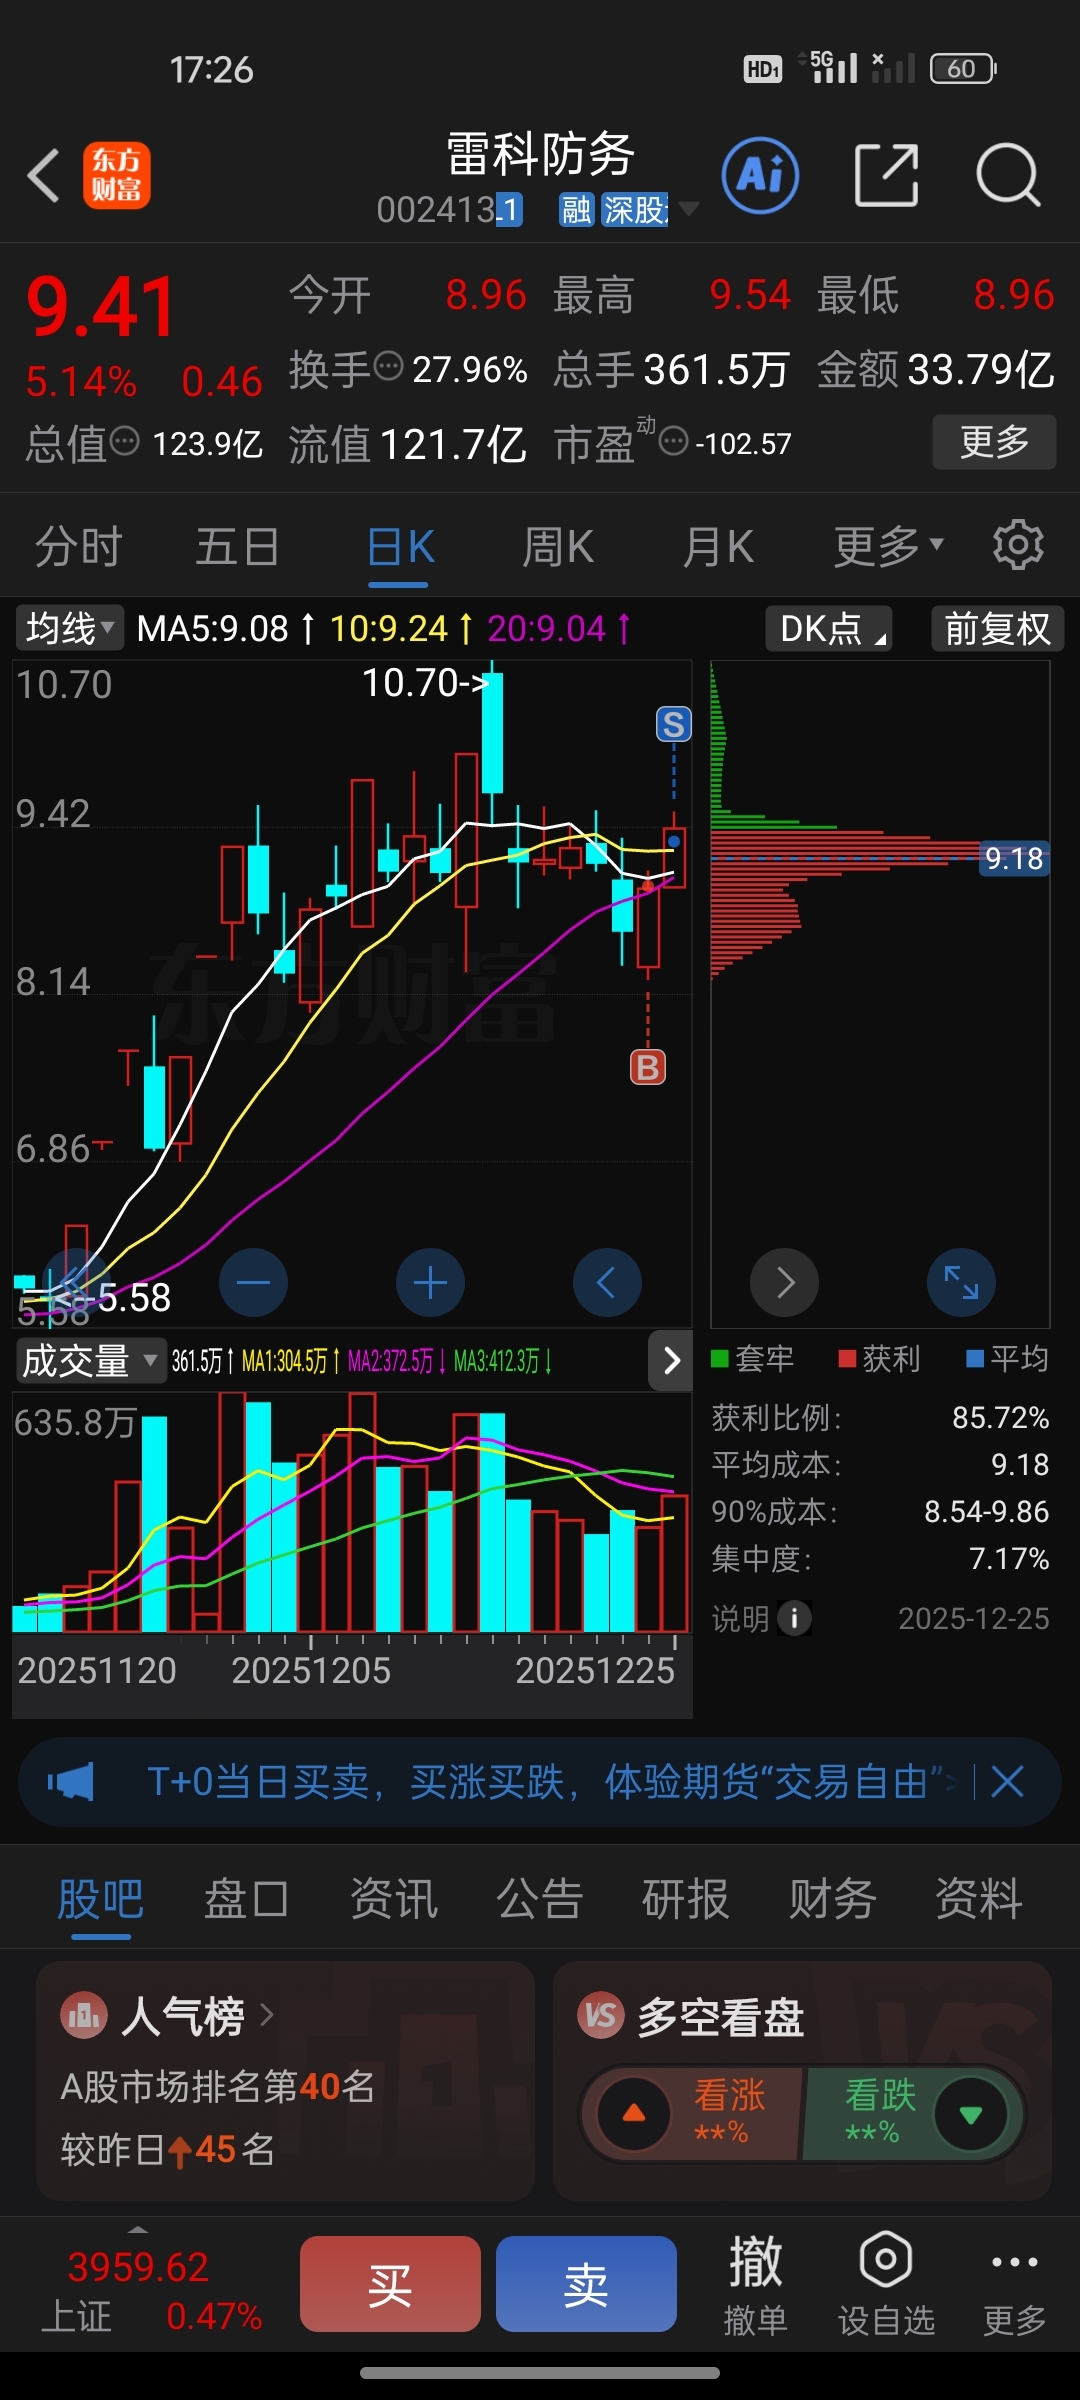The height and width of the screenshot is (2400, 1080).
Task: Open the 盘口 tab
Action: [x=246, y=1898]
